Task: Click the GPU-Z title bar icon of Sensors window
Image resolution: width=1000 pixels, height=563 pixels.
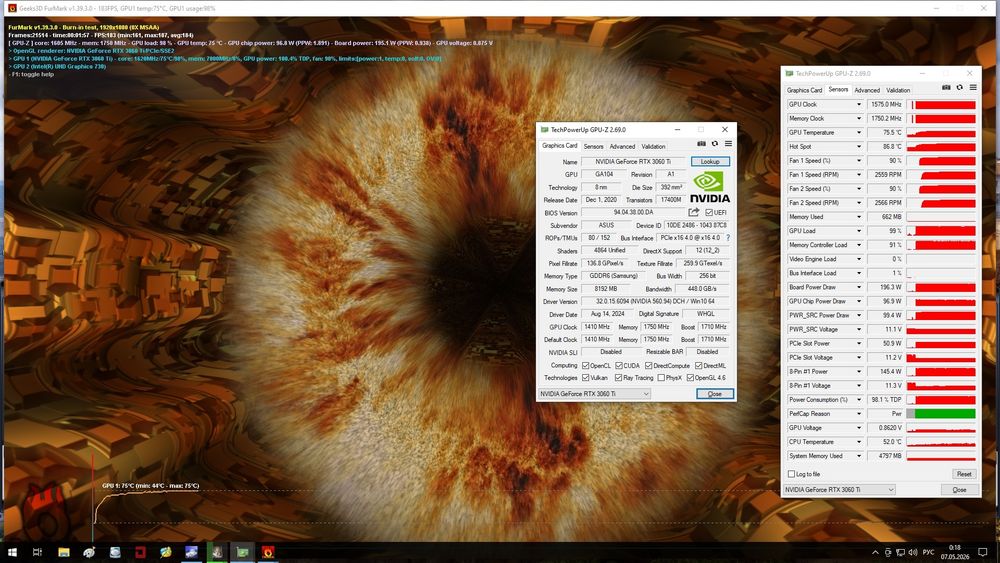Action: coord(789,74)
